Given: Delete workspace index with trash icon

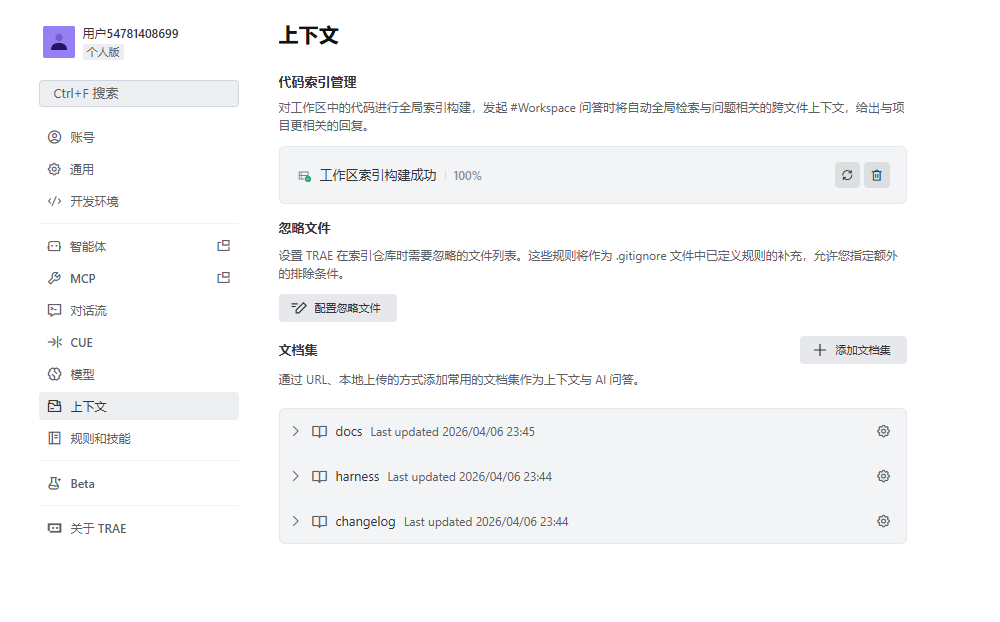Looking at the screenshot, I should click(877, 174).
